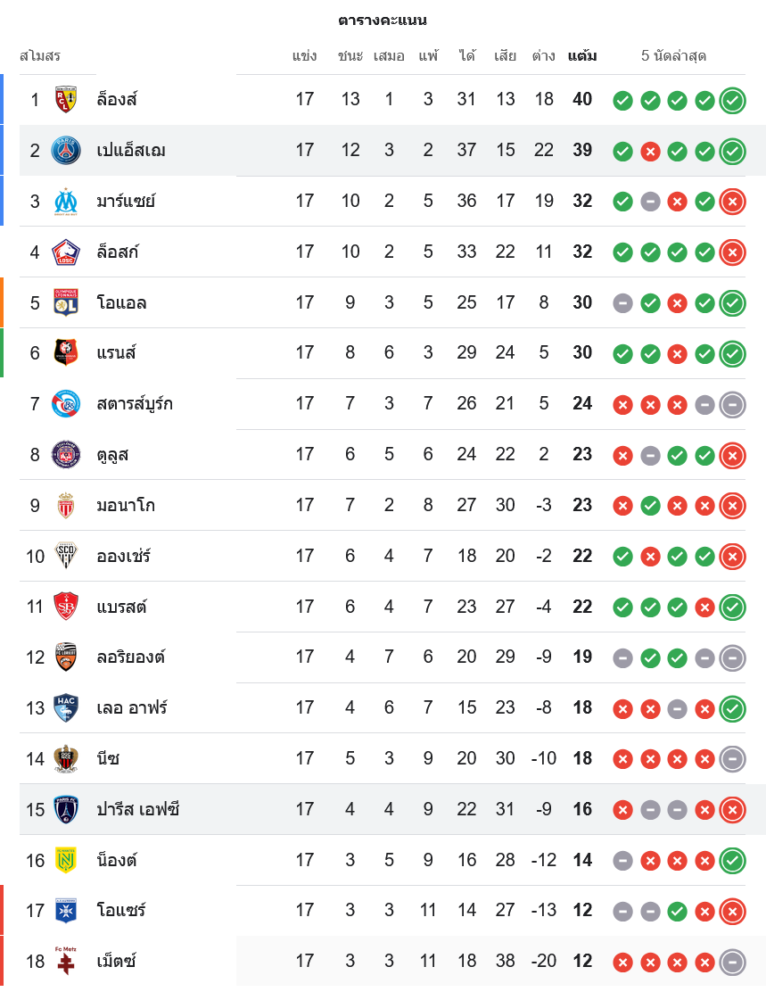Click the Marseille club logo
The image size is (766, 1000).
(65, 201)
